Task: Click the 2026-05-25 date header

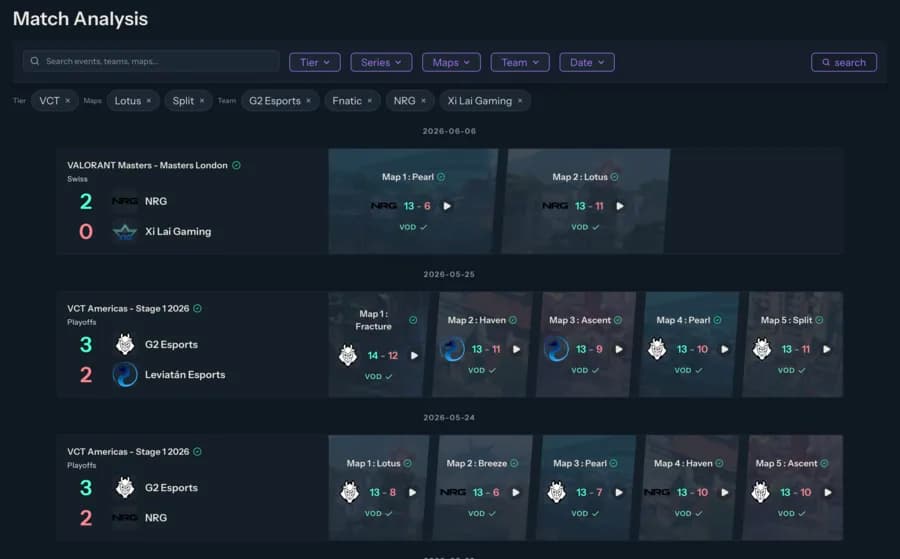Action: click(449, 275)
